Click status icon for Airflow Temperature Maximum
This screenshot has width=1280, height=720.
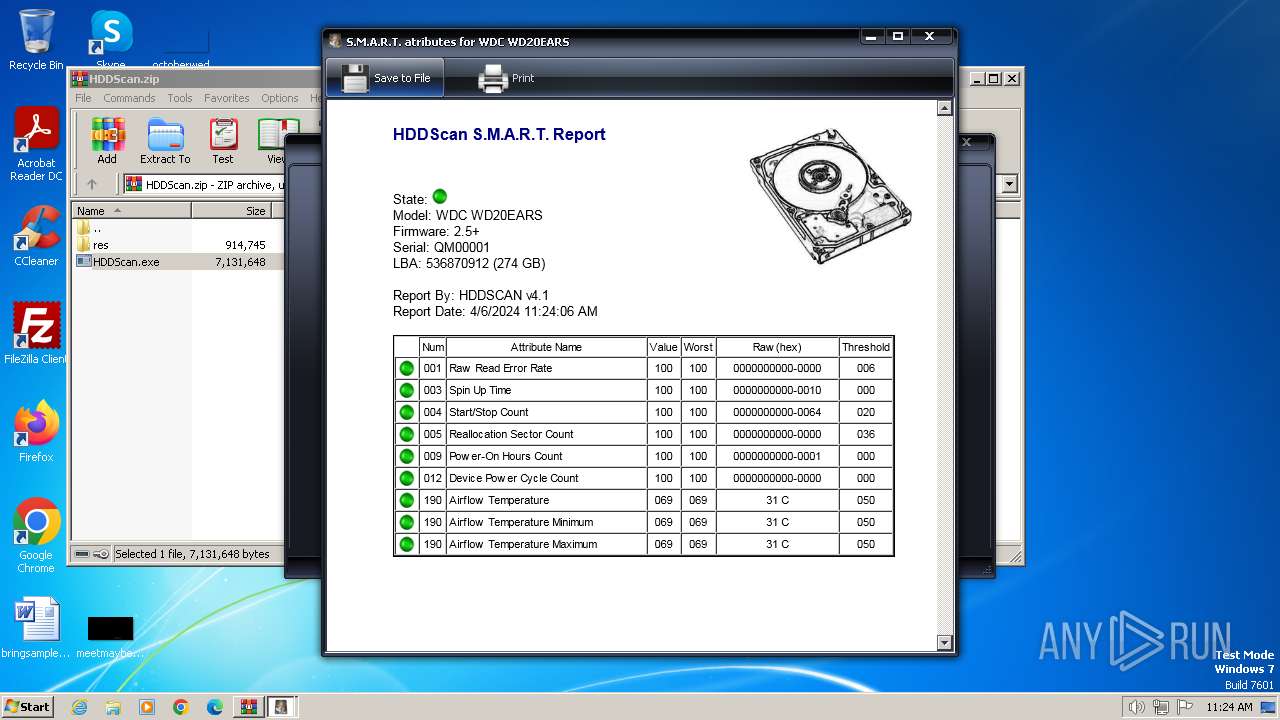tap(406, 544)
